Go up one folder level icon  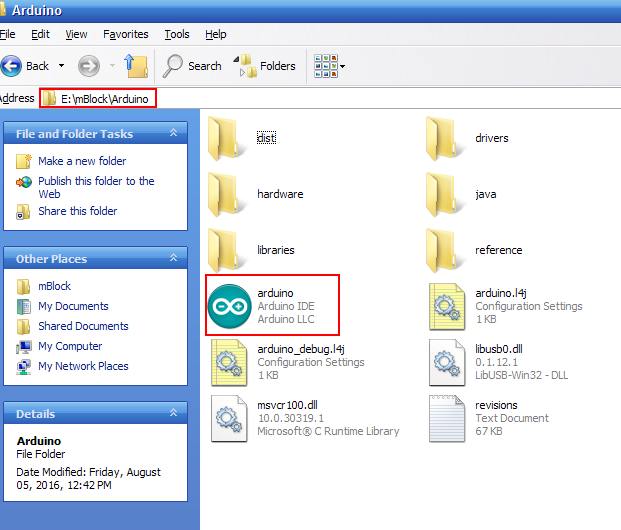(136, 66)
